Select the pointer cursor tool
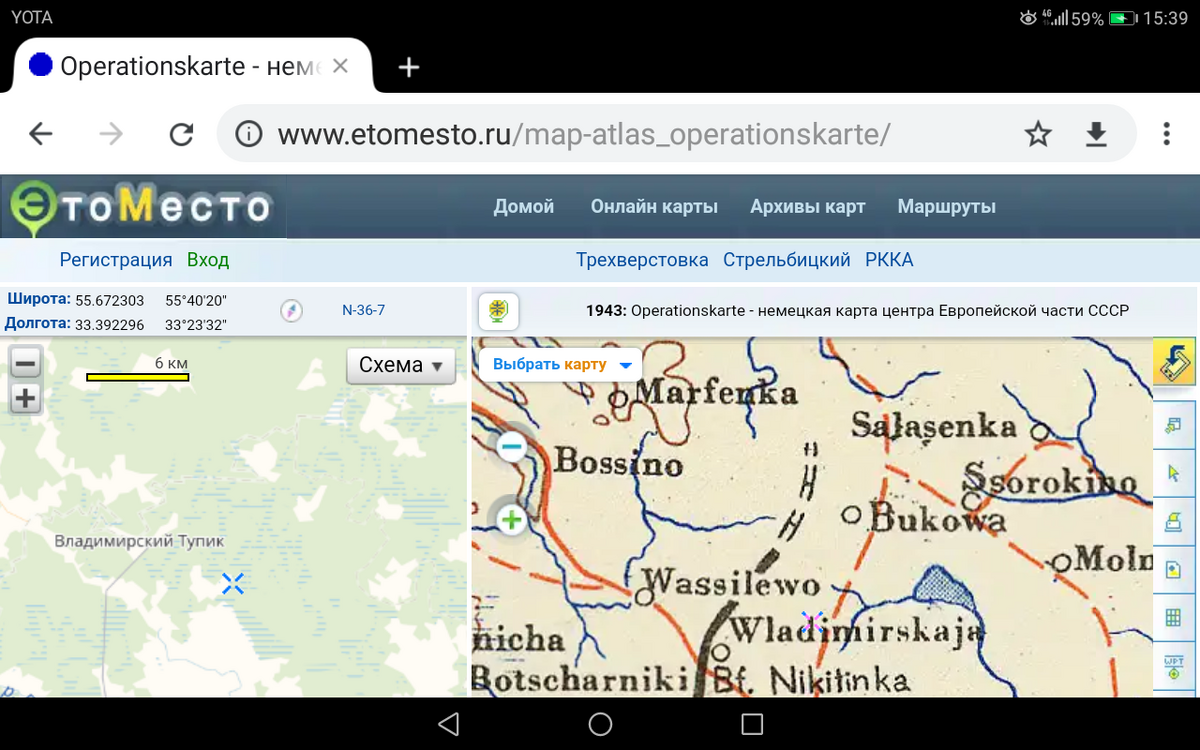 1174,473
